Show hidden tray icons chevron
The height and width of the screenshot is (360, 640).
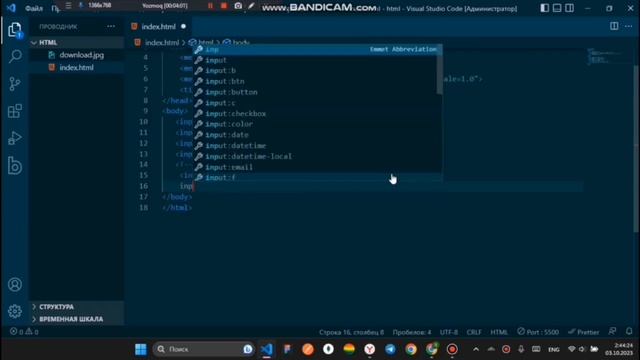(476, 349)
